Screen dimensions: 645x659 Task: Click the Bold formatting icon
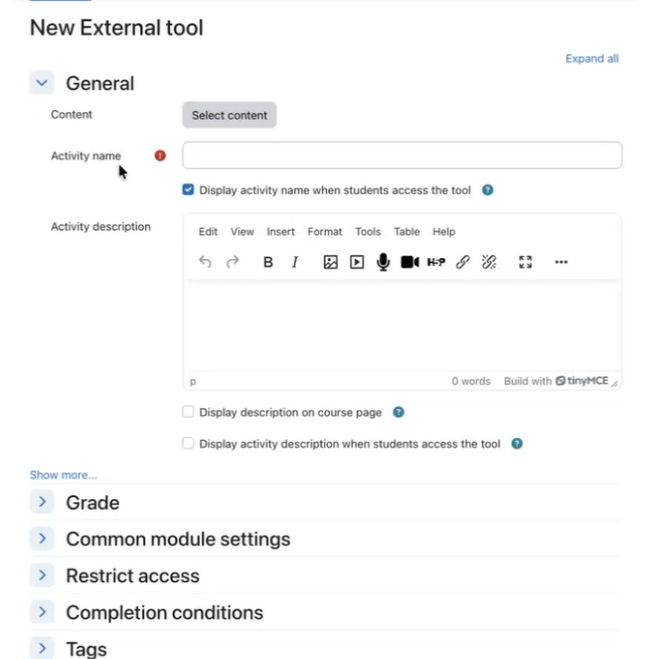pyautogui.click(x=268, y=262)
